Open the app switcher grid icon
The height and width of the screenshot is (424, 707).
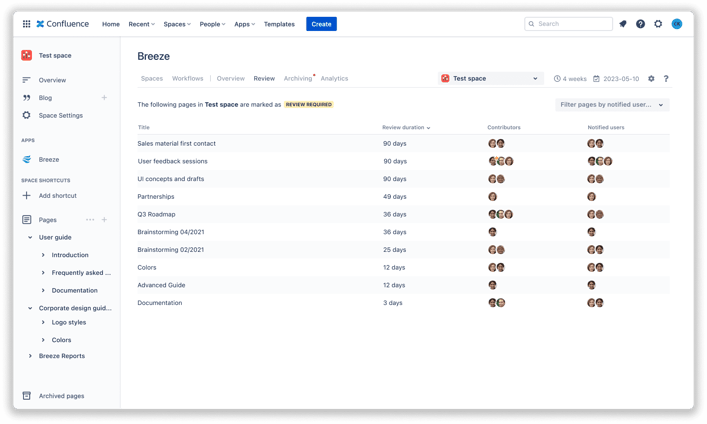27,24
